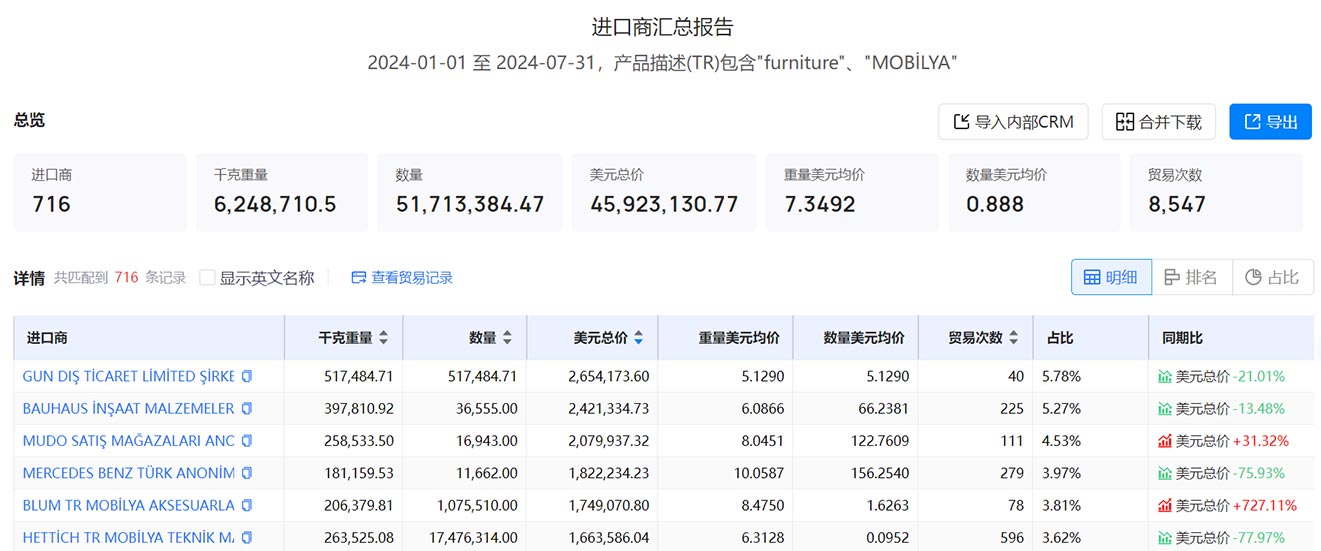
Task: Open HETTİCH TR MOBİLYA TEKNİK link
Action: point(128,538)
